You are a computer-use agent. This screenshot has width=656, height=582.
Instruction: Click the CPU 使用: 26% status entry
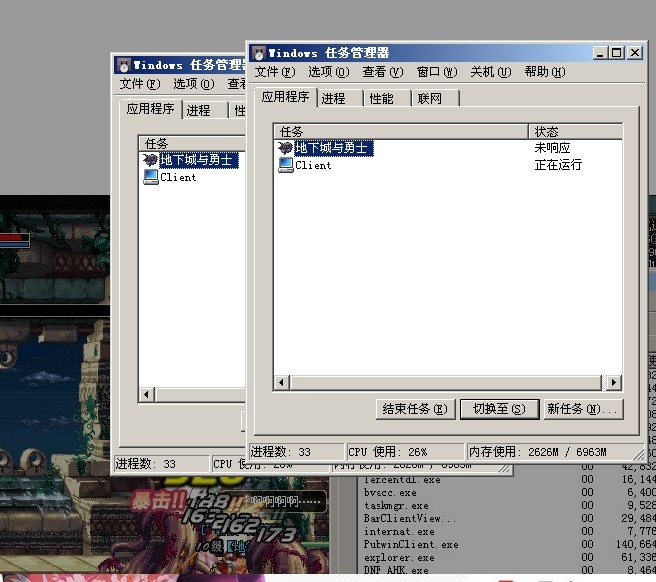pos(405,452)
